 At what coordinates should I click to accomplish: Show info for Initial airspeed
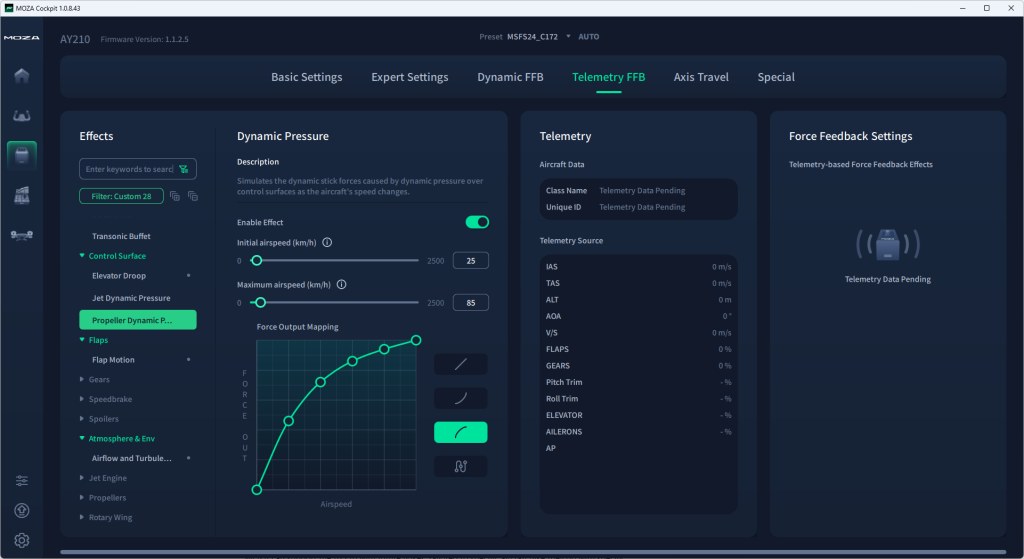coord(327,242)
